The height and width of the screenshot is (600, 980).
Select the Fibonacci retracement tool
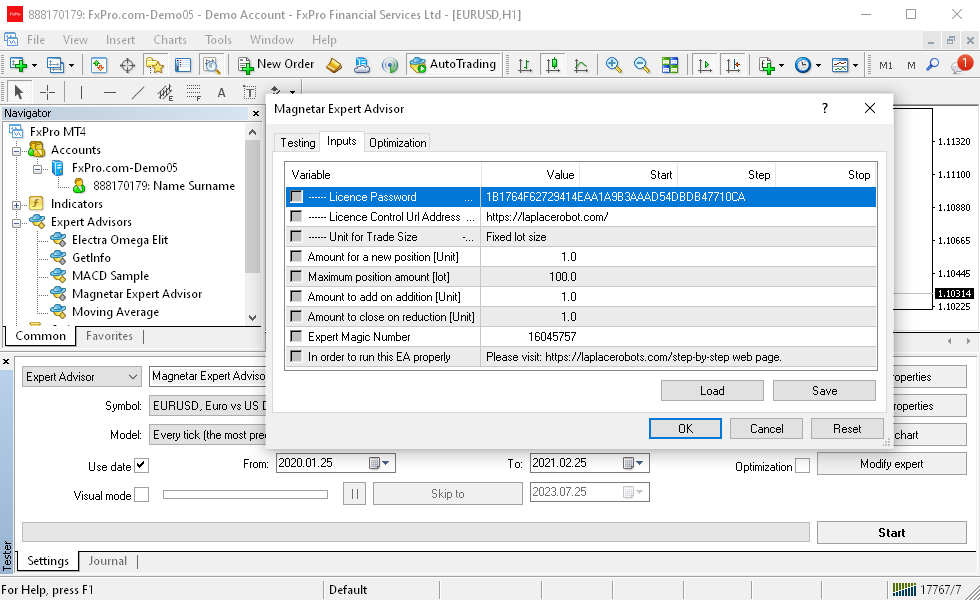point(194,92)
